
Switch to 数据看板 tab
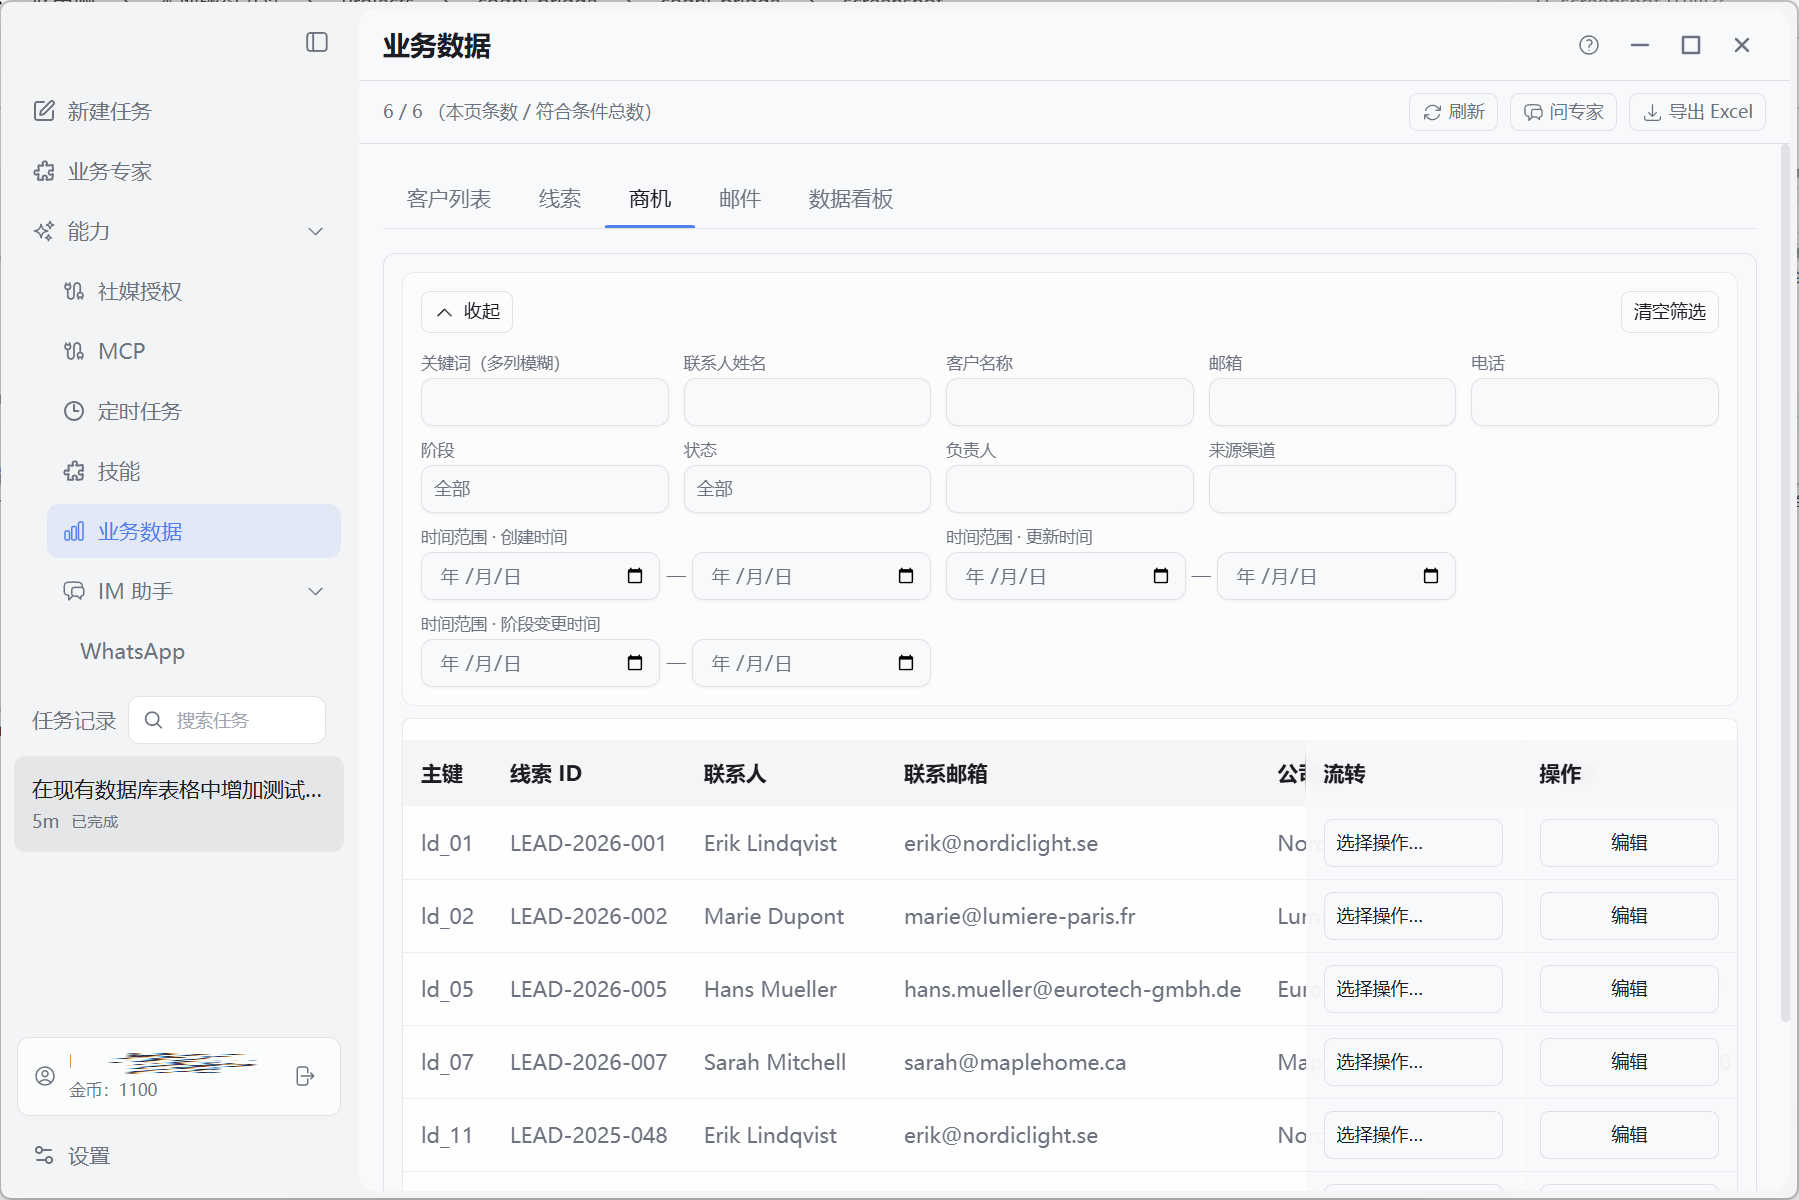coord(851,199)
